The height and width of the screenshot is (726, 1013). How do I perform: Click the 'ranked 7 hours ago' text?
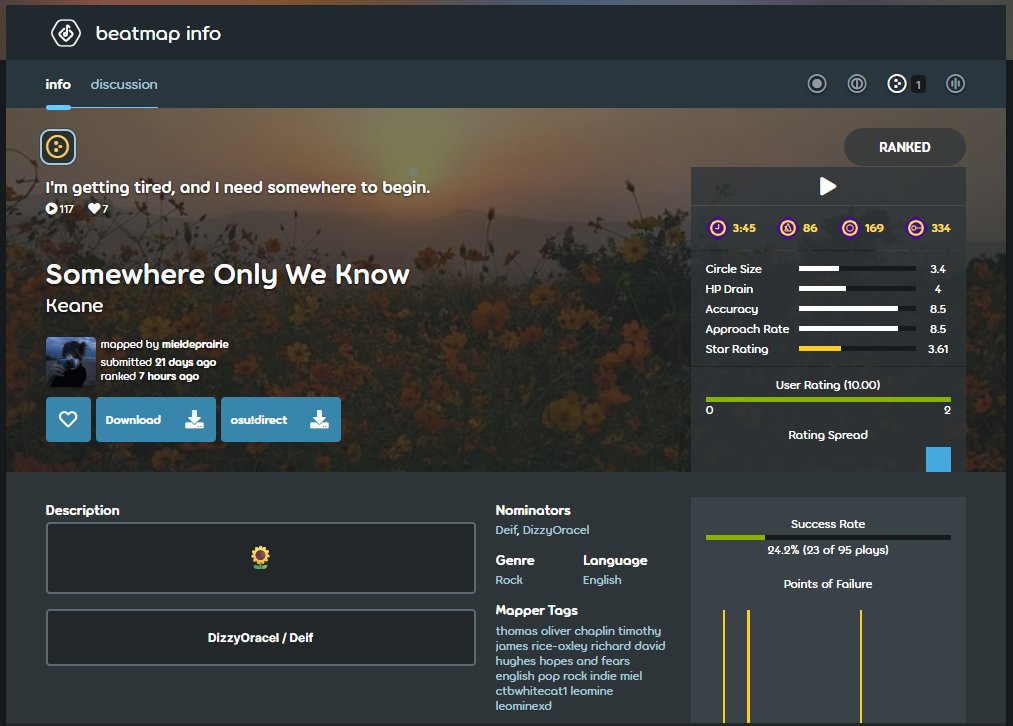(x=149, y=376)
